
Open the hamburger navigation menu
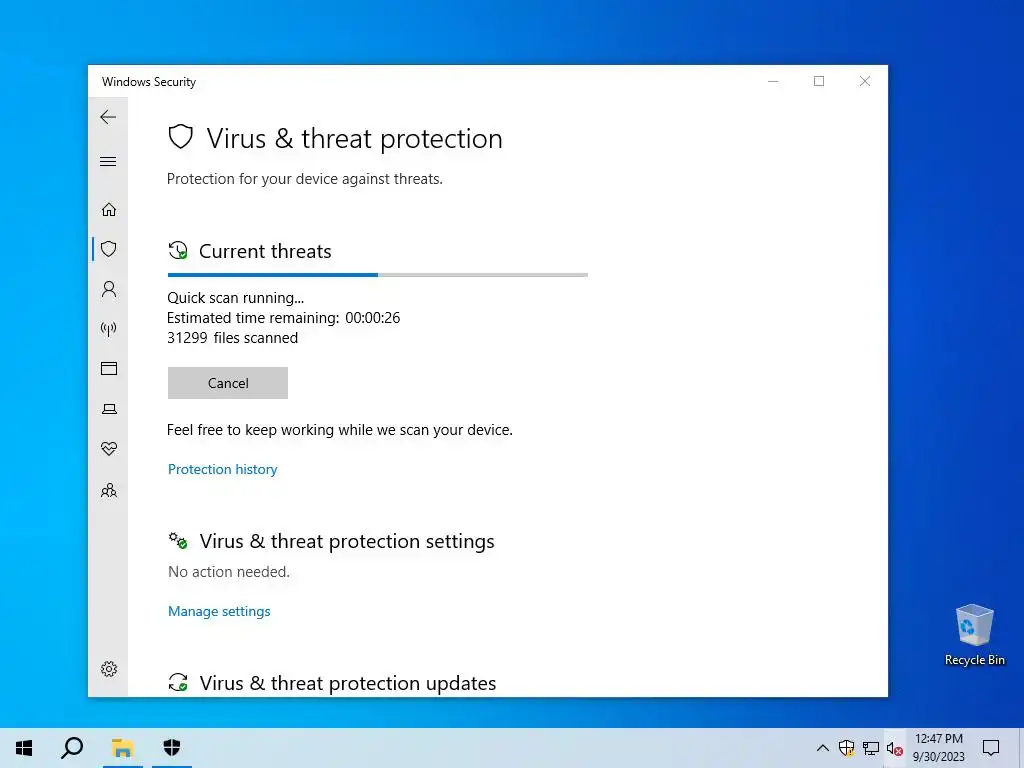pyautogui.click(x=108, y=161)
